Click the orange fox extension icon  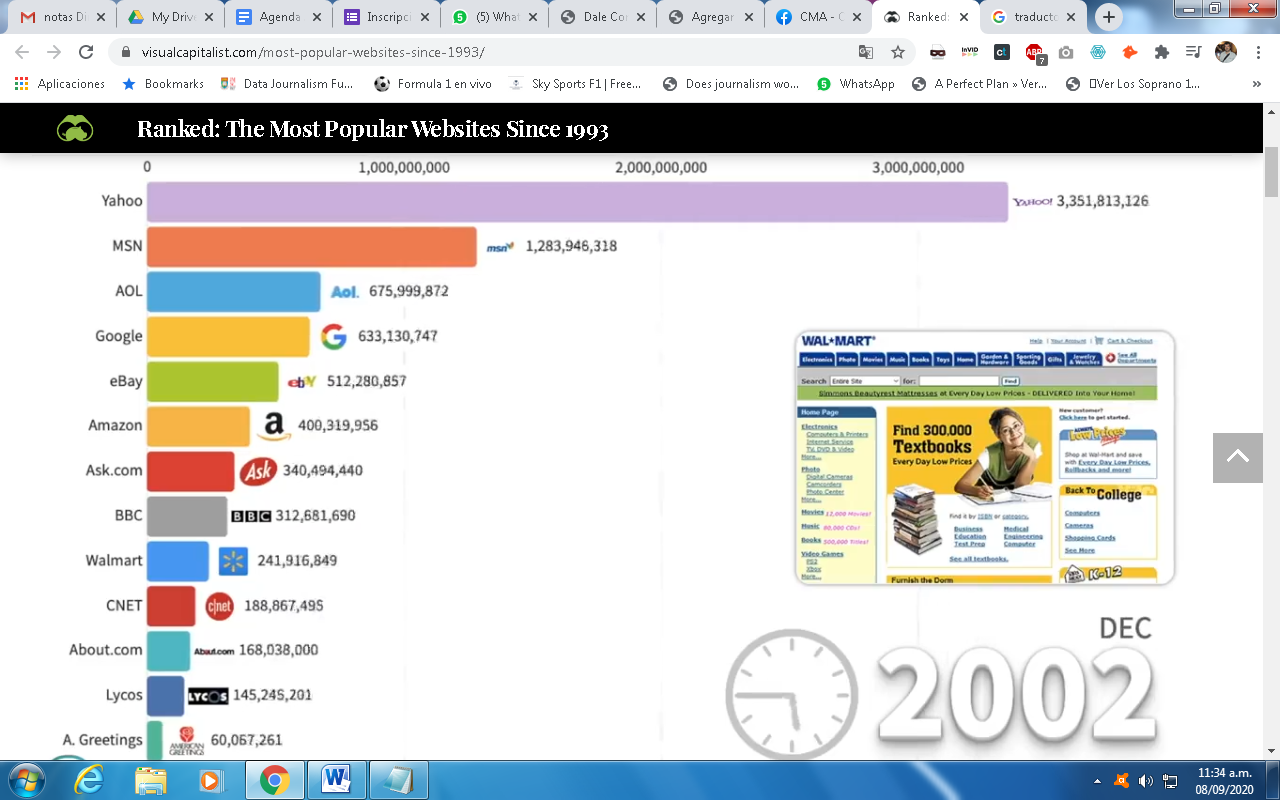1130,52
